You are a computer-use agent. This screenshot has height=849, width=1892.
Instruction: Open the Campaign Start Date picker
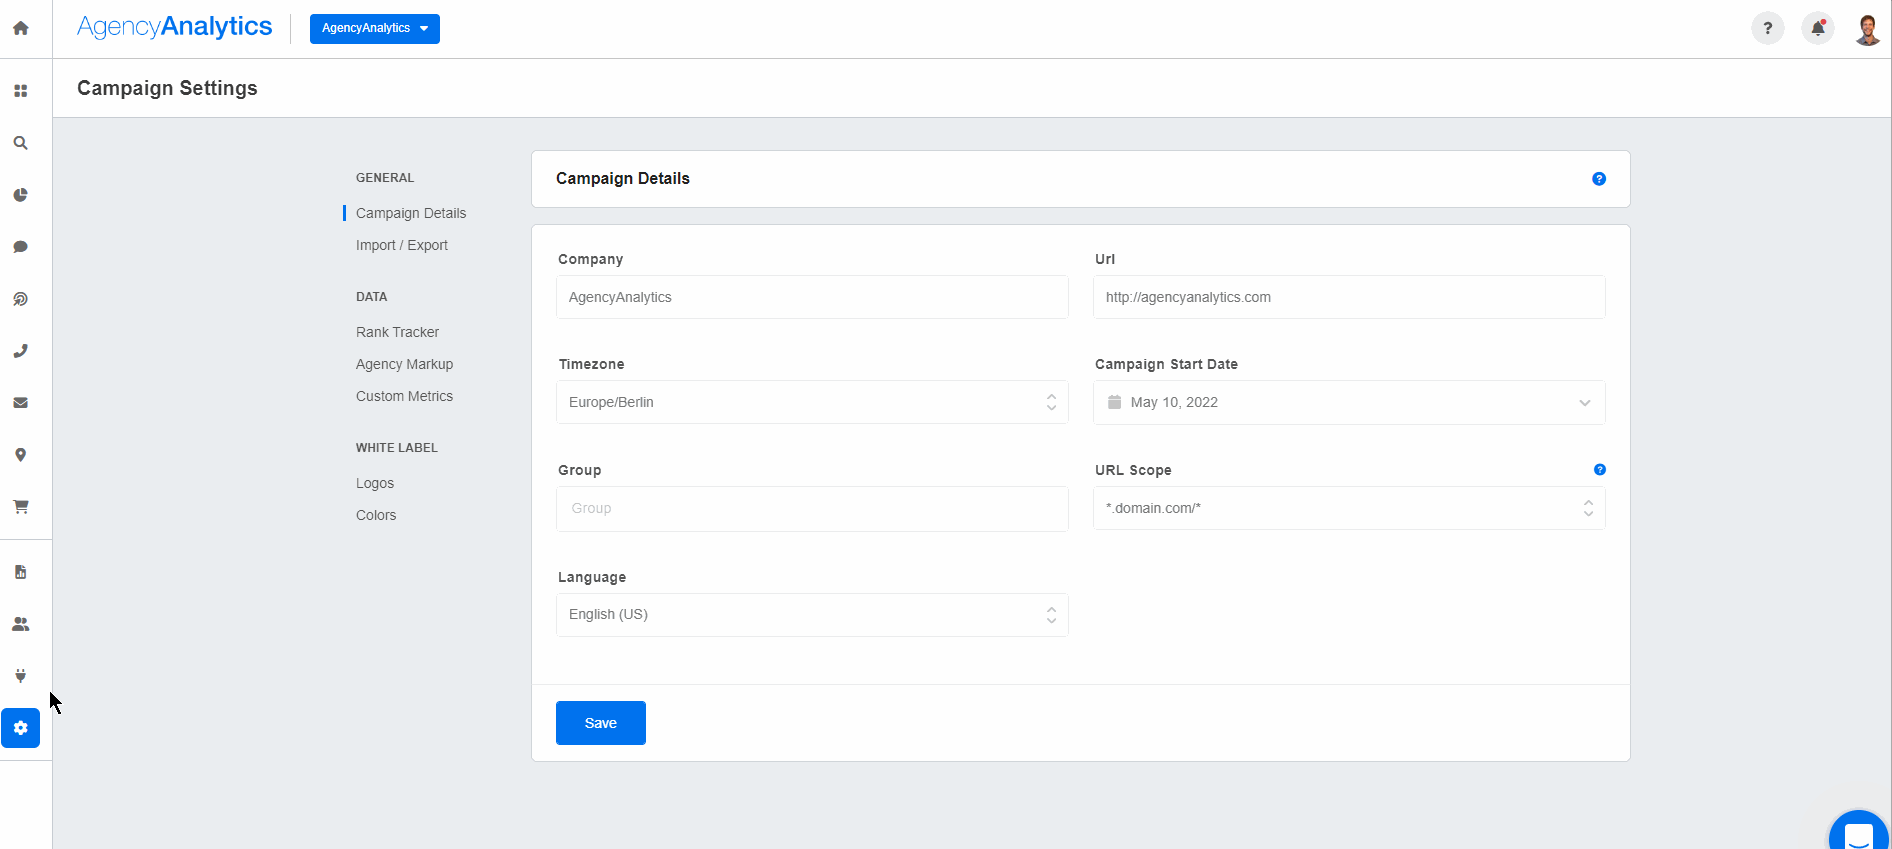[x=1348, y=402]
